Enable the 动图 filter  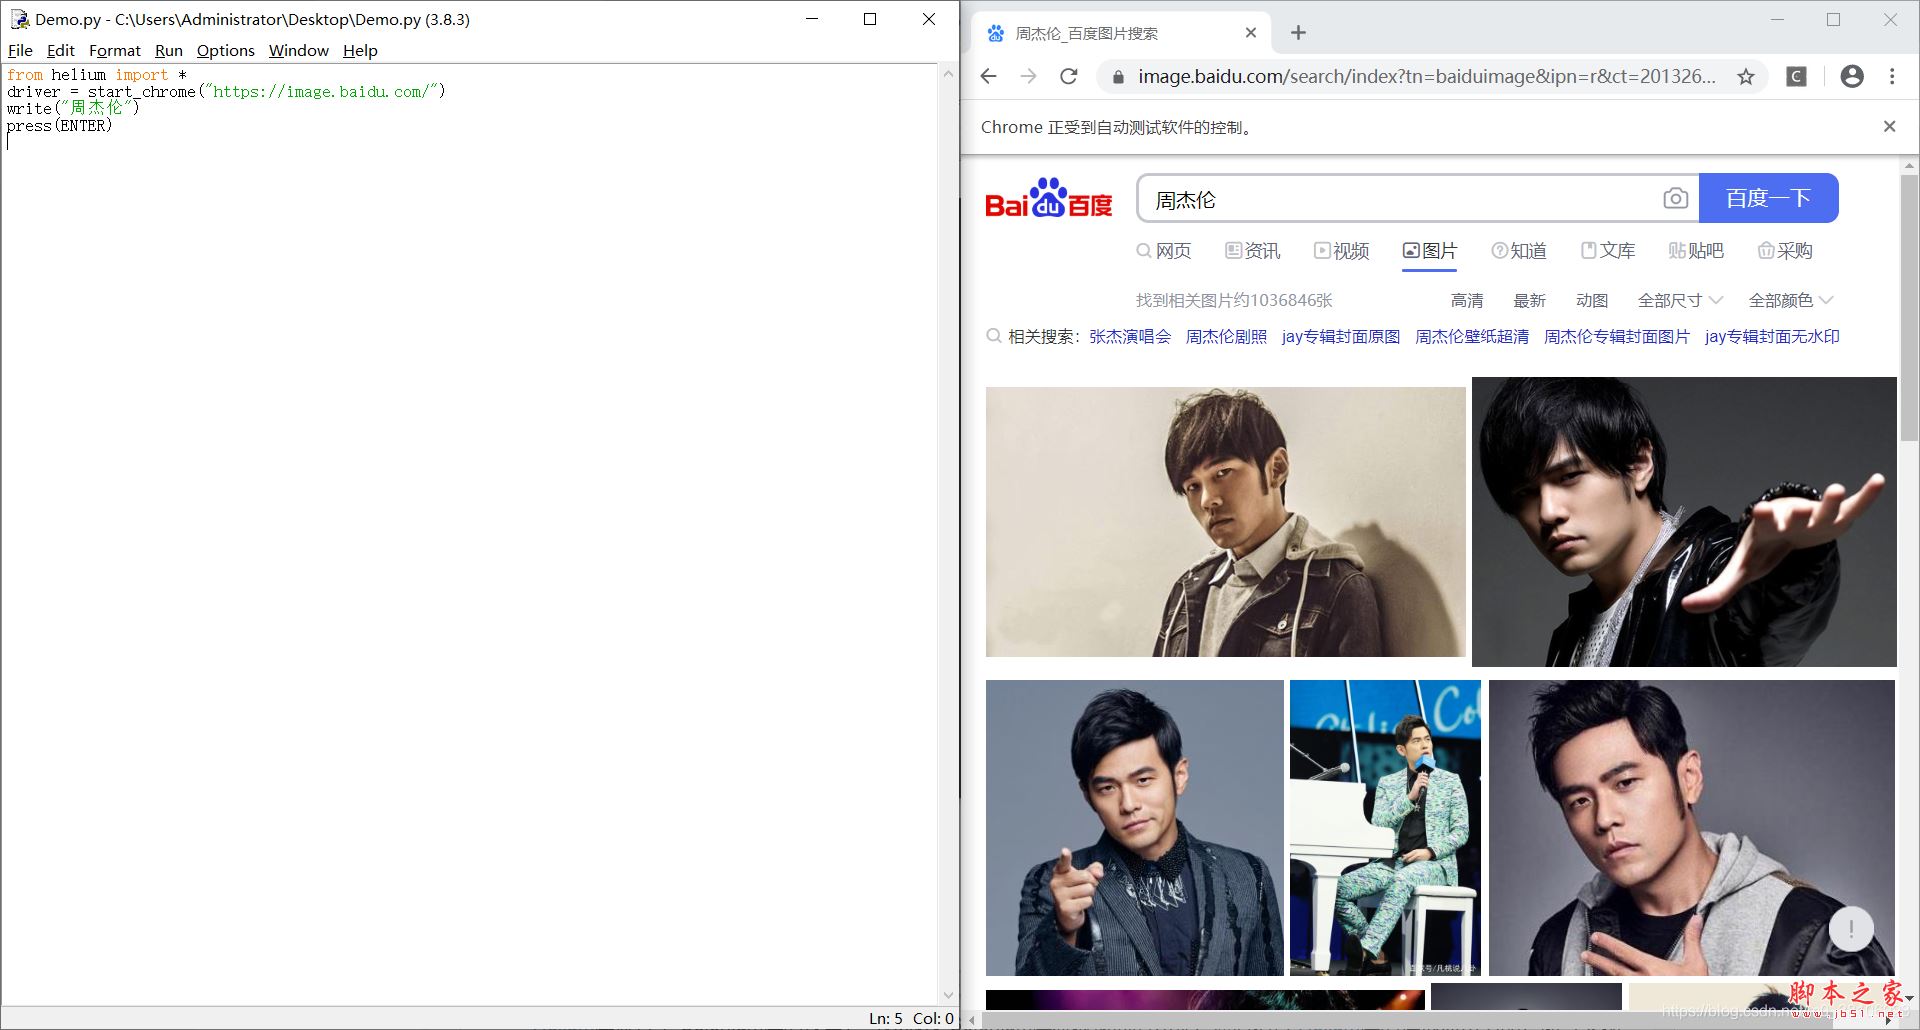1591,300
